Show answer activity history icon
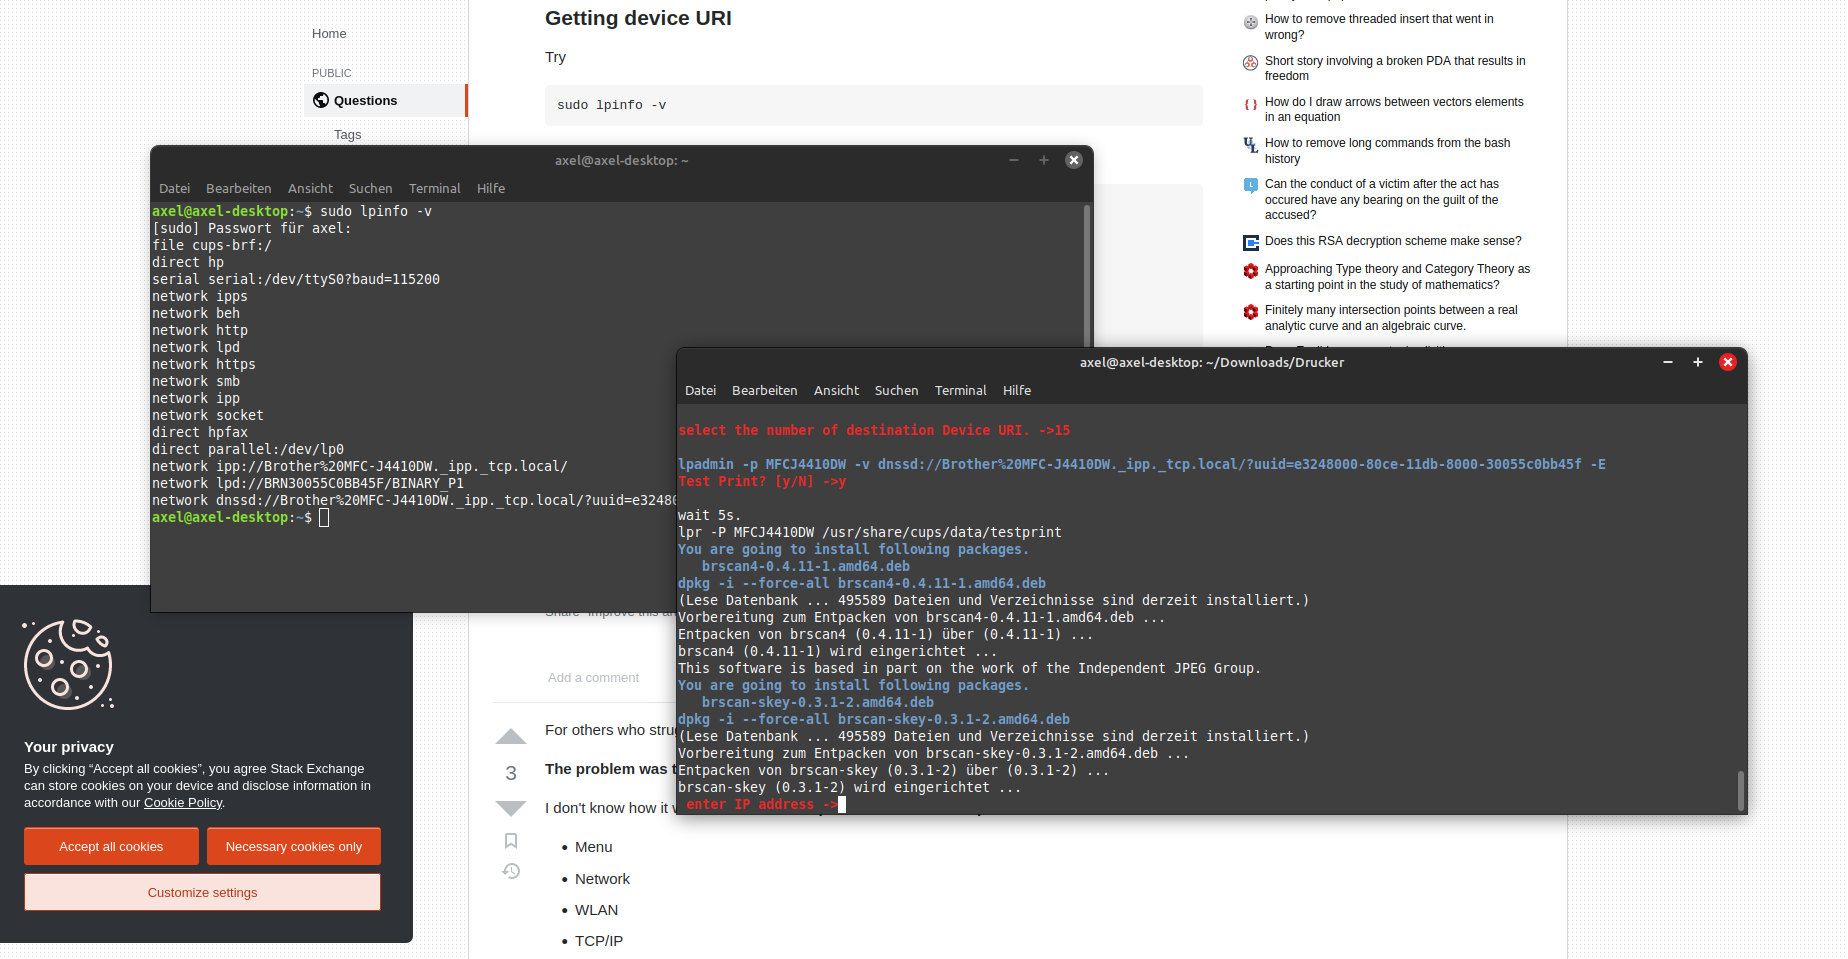 (511, 871)
